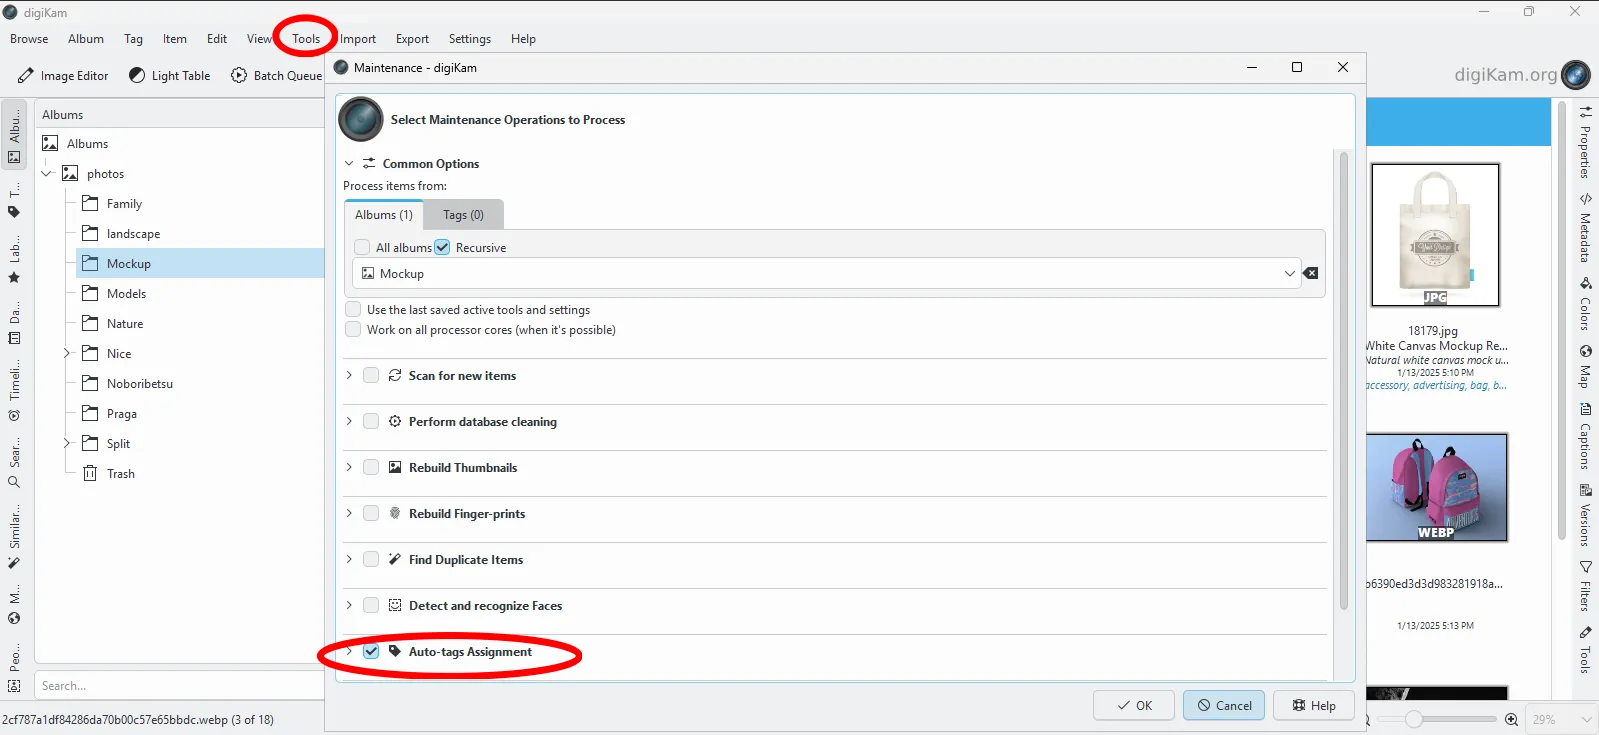Clear the Mockup album selection
Image resolution: width=1599 pixels, height=735 pixels.
click(1311, 273)
